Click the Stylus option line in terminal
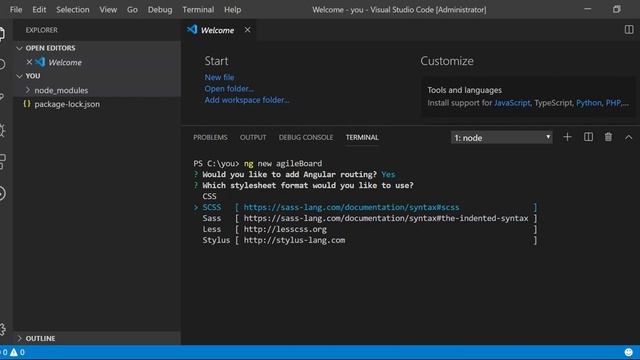The height and width of the screenshot is (360, 640). click(x=370, y=240)
